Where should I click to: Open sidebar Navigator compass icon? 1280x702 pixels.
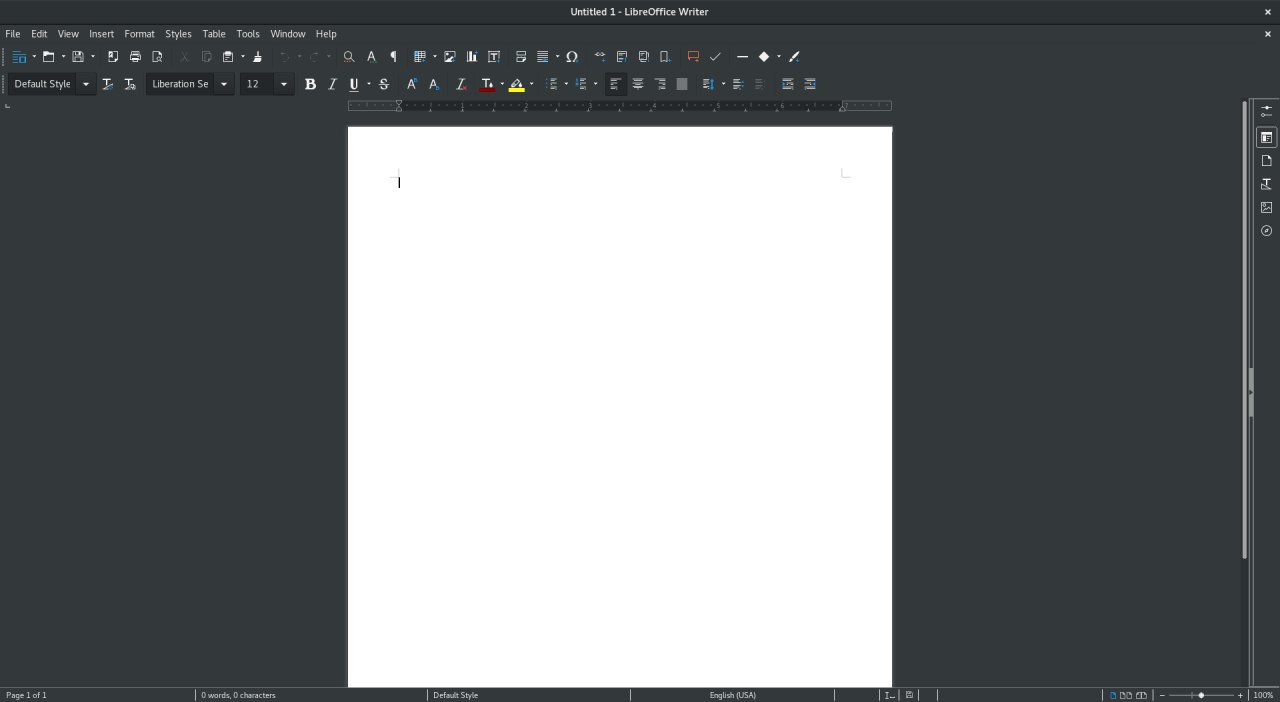[x=1267, y=231]
